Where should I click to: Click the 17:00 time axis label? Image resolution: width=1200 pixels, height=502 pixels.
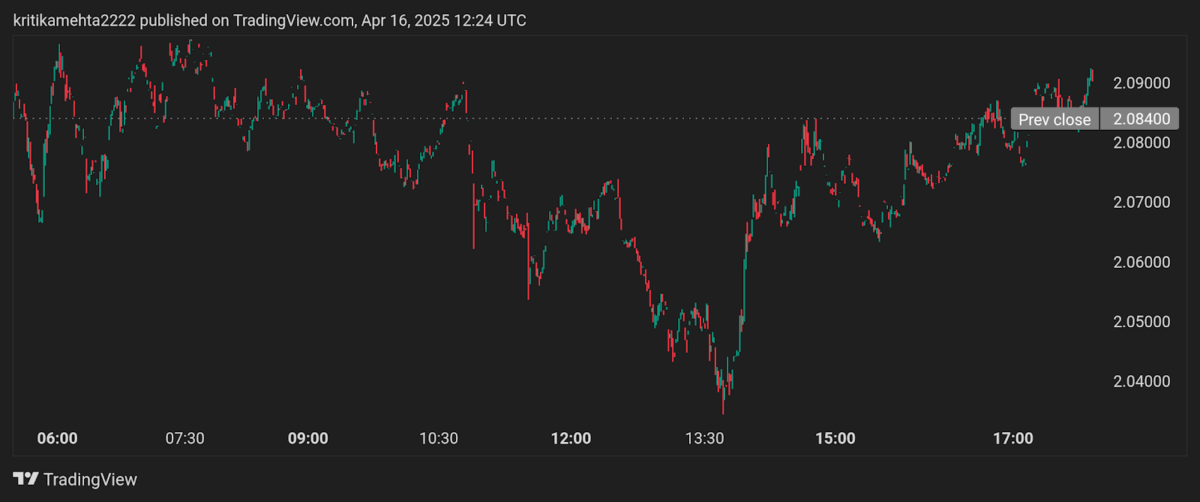1013,439
